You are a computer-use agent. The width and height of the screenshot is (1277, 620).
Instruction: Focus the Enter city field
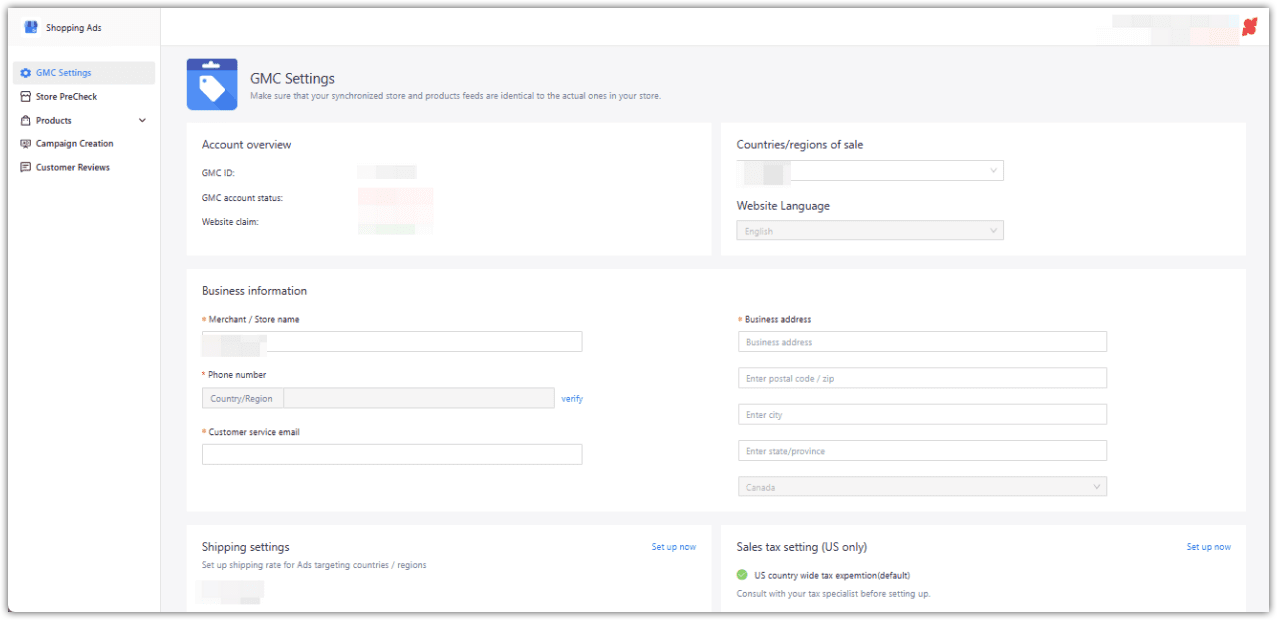pyautogui.click(x=922, y=414)
